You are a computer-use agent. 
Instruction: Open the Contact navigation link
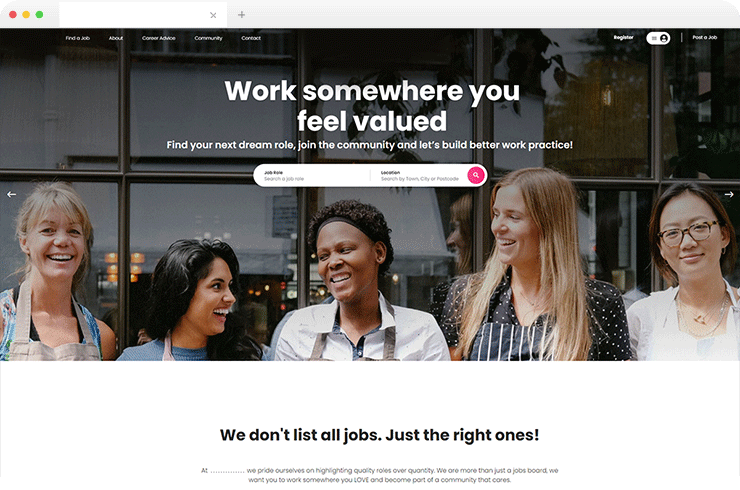coord(251,38)
